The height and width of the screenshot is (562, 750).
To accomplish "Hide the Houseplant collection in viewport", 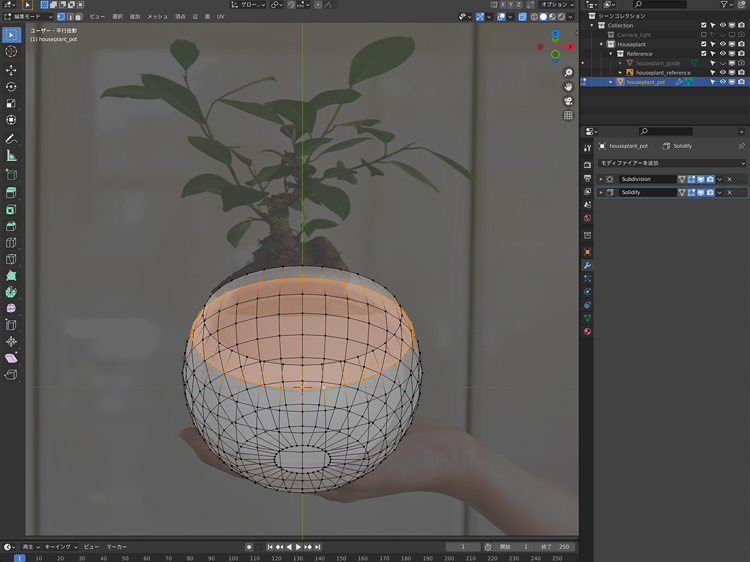I will coord(722,44).
